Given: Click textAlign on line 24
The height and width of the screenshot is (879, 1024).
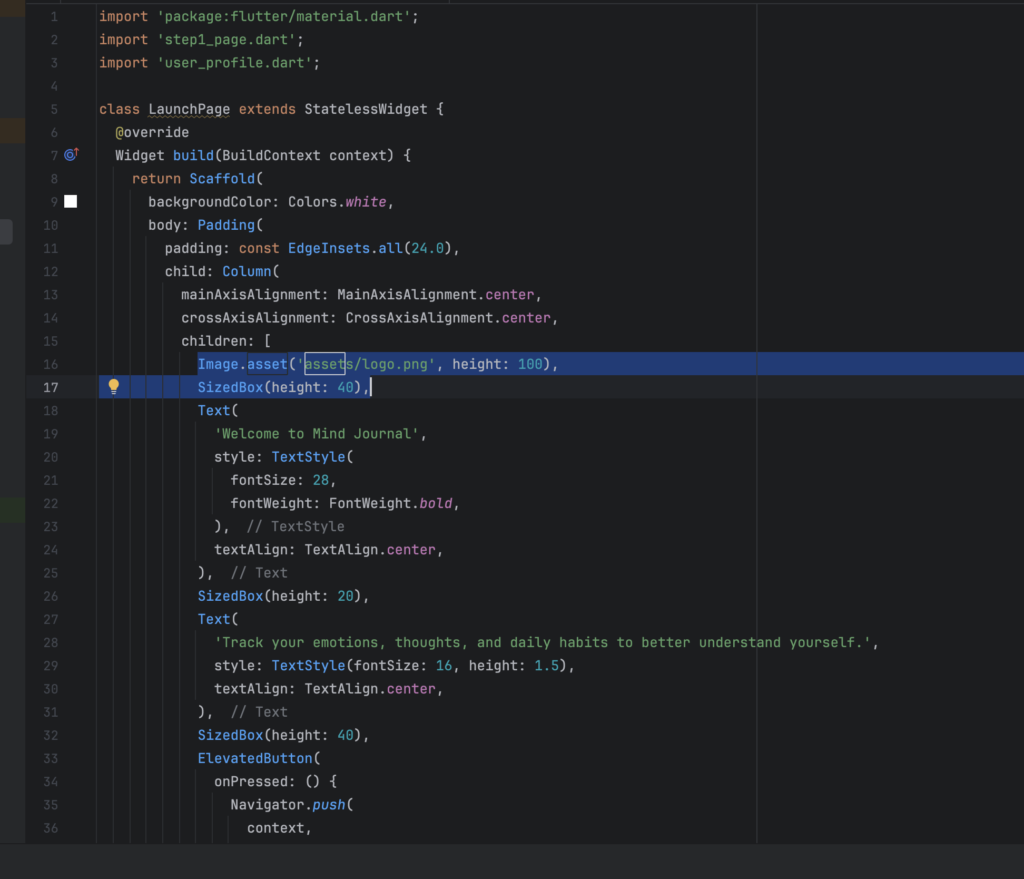Looking at the screenshot, I should click(x=251, y=550).
